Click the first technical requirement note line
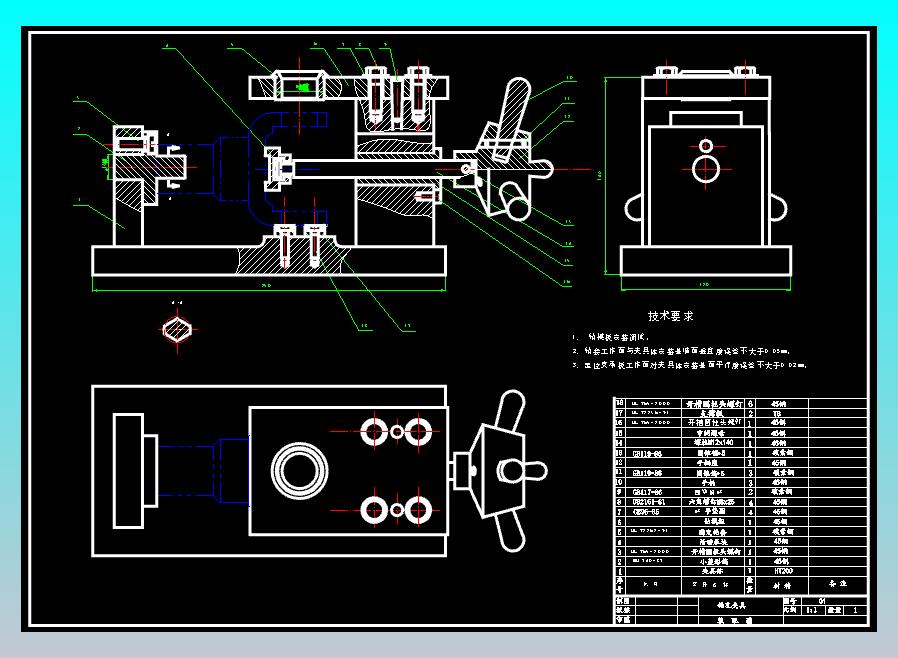Image resolution: width=898 pixels, height=658 pixels. coord(611,337)
